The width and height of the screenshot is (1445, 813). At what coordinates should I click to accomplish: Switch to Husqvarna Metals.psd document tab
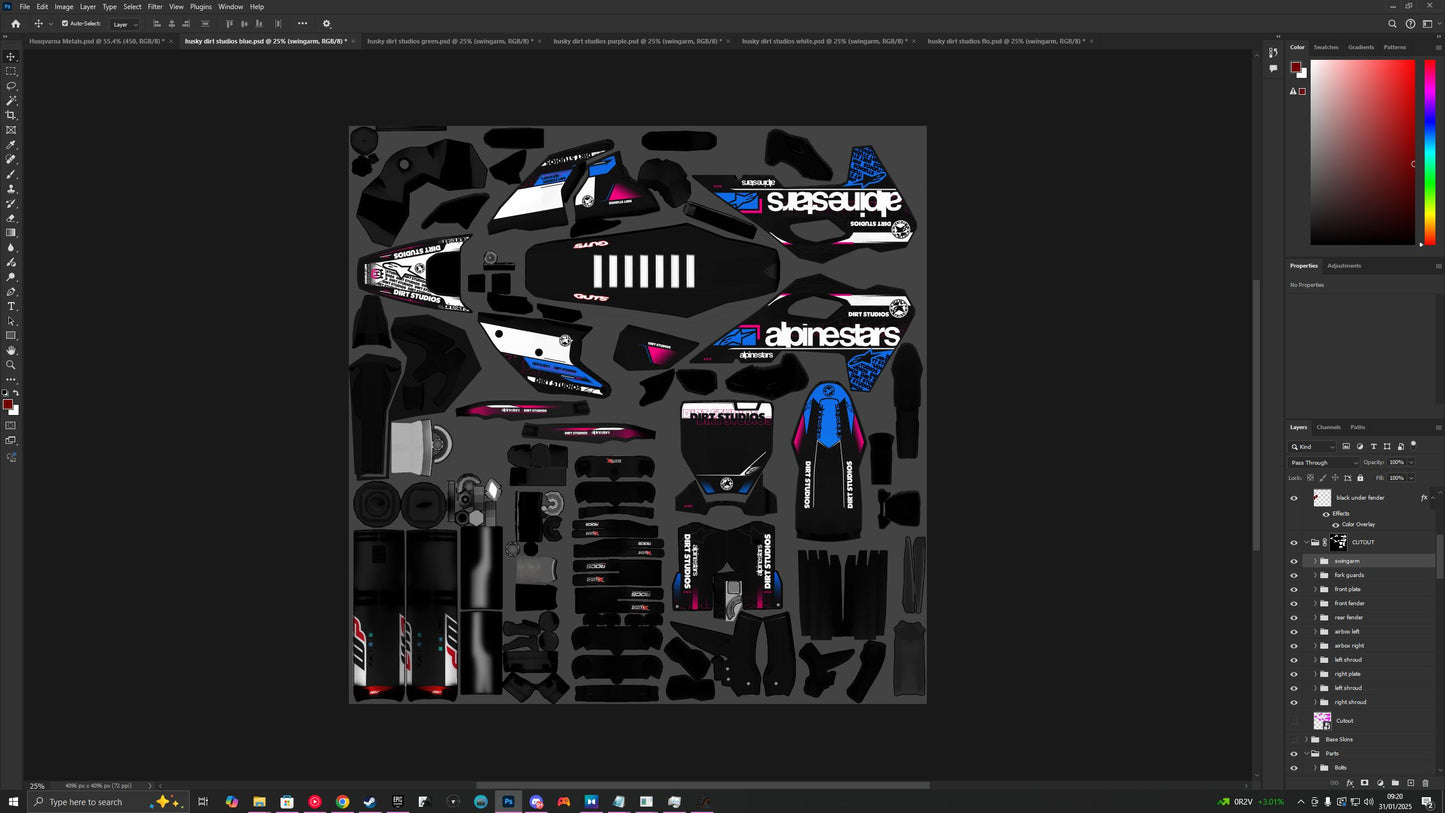click(x=97, y=41)
